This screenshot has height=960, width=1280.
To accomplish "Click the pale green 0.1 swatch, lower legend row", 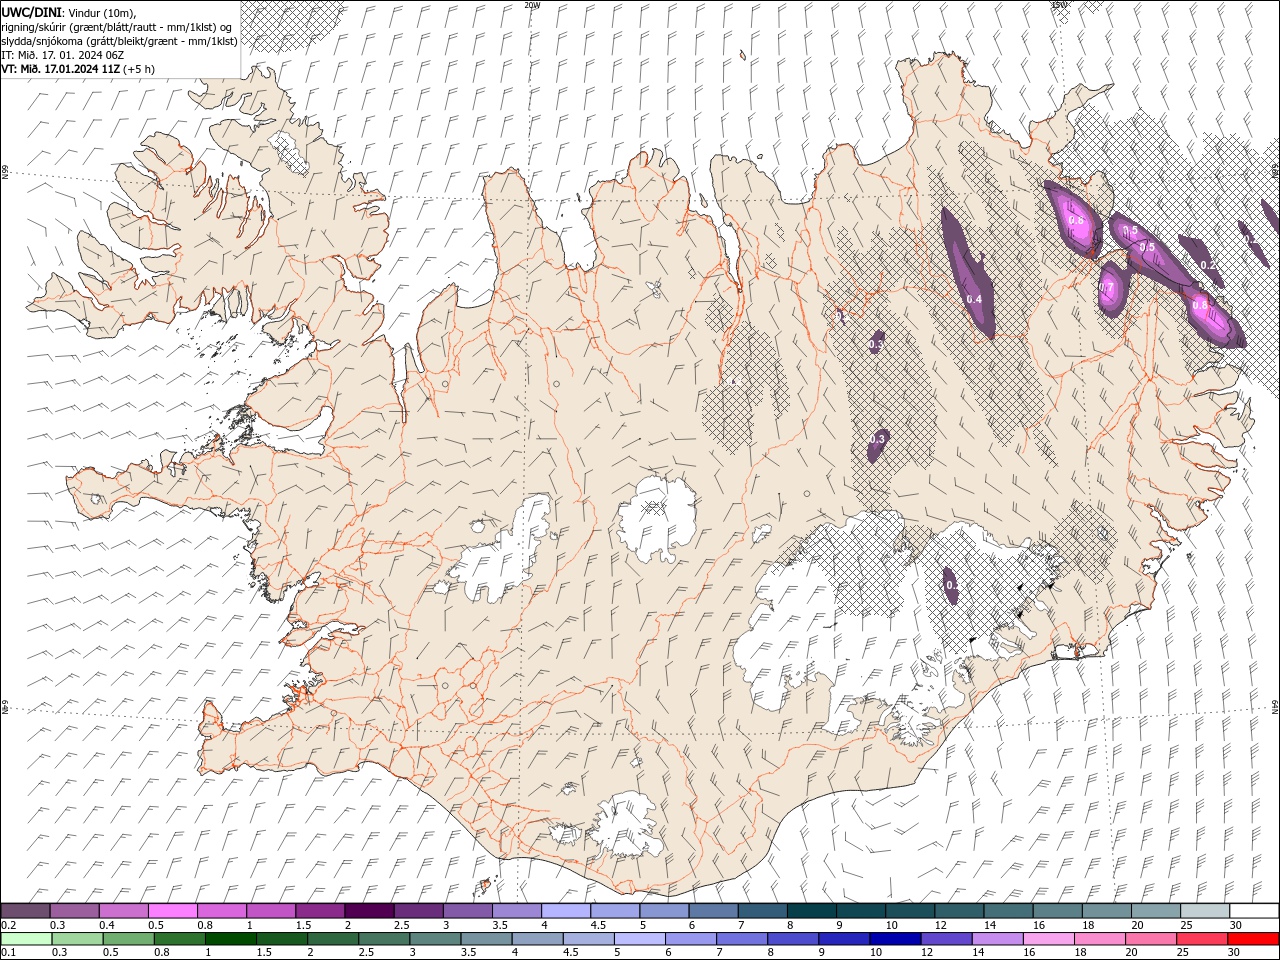I will (x=26, y=939).
